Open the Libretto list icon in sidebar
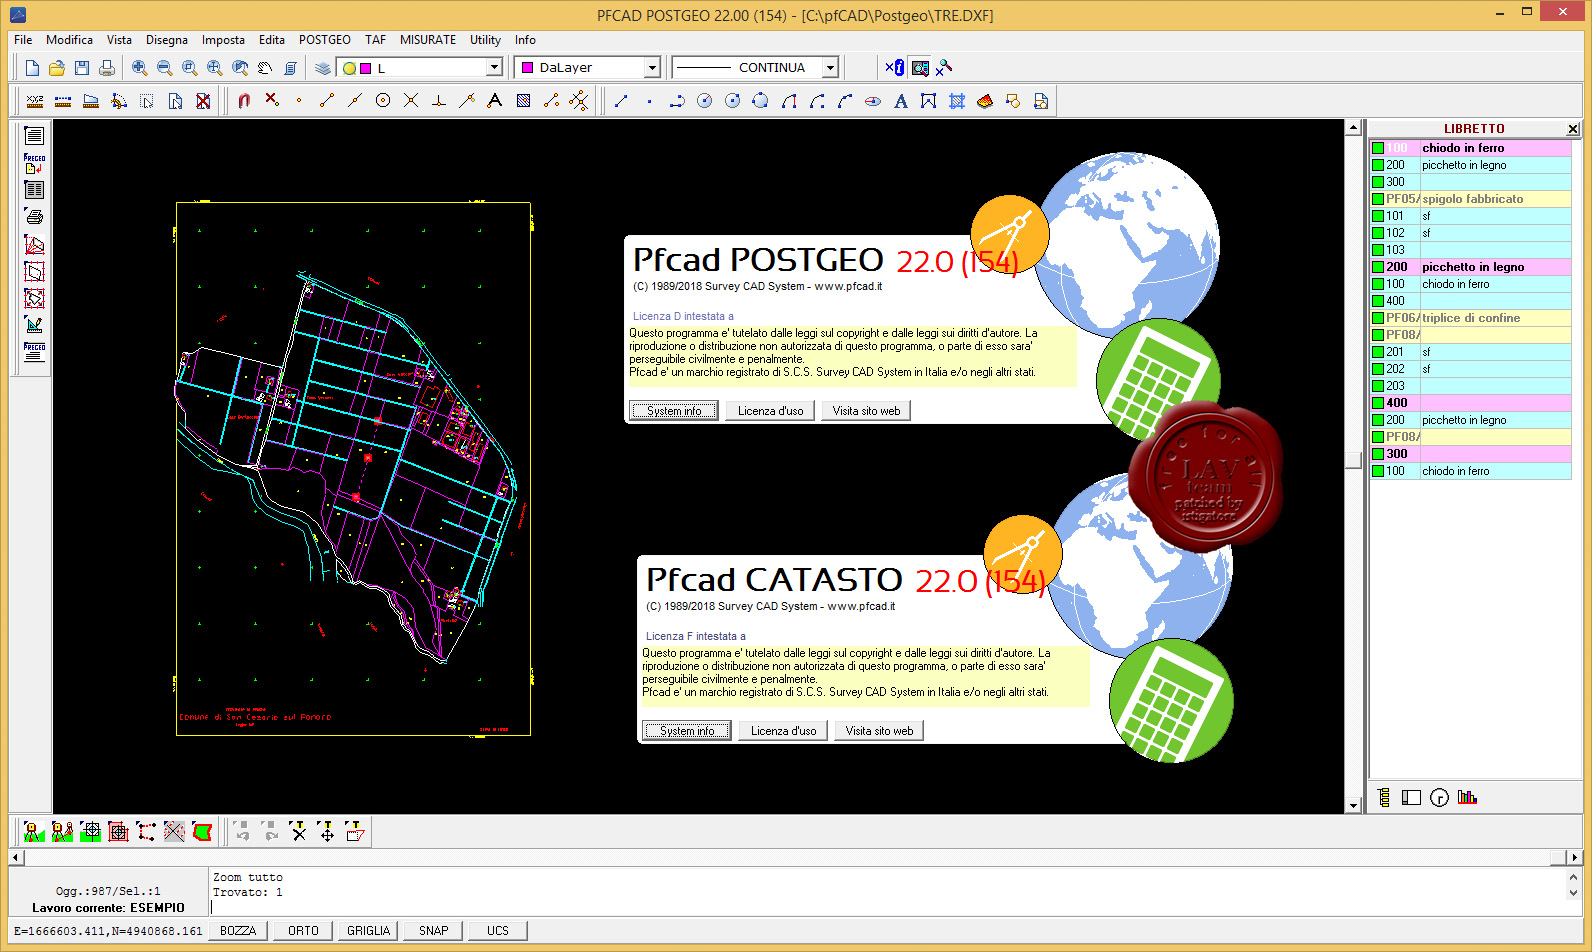The width and height of the screenshot is (1592, 952). (x=34, y=136)
